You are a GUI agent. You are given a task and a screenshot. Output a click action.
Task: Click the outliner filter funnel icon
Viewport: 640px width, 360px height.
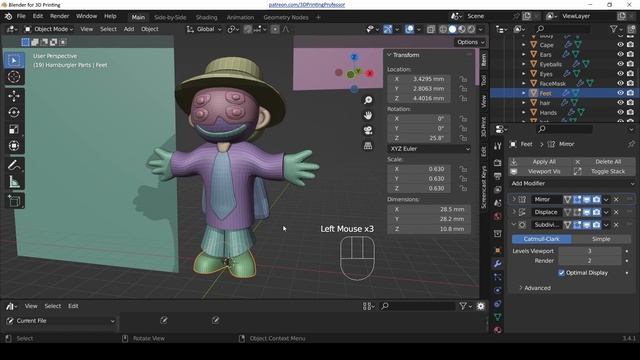[613, 29]
